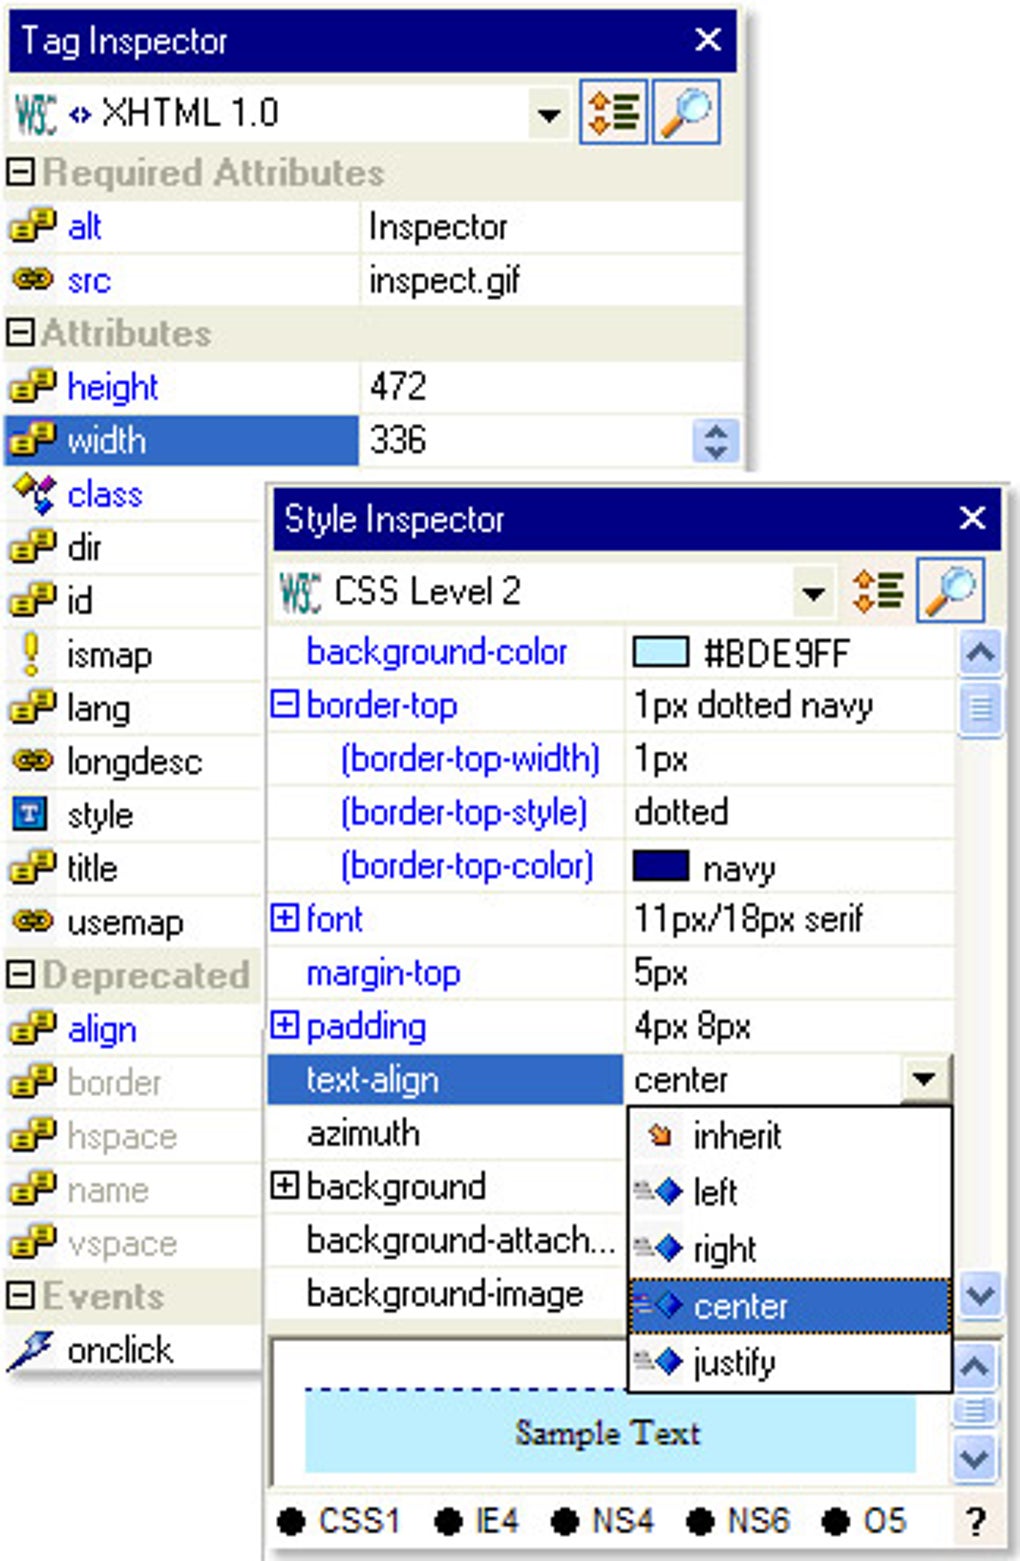Click the Tag Inspector magnifier search icon

click(686, 112)
